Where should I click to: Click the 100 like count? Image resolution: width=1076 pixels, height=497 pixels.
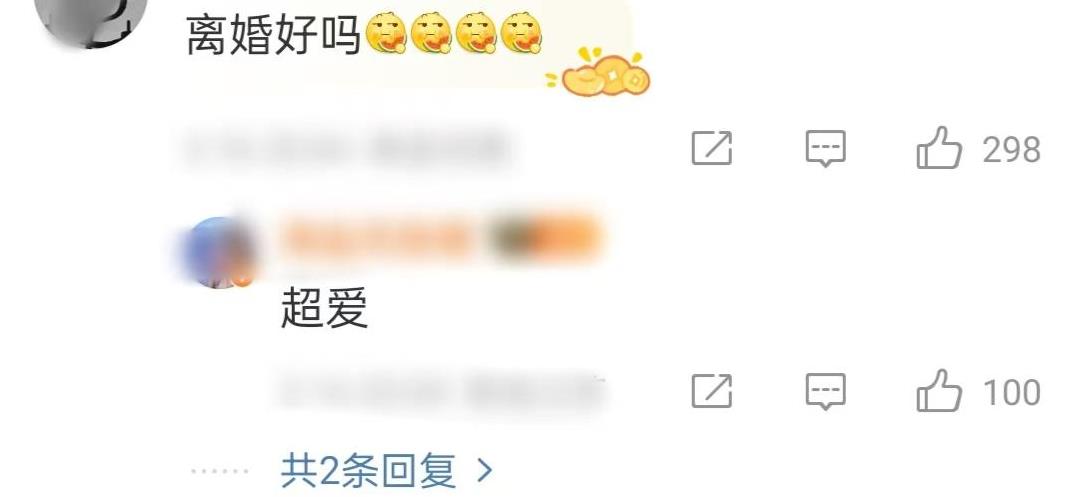tap(1012, 392)
